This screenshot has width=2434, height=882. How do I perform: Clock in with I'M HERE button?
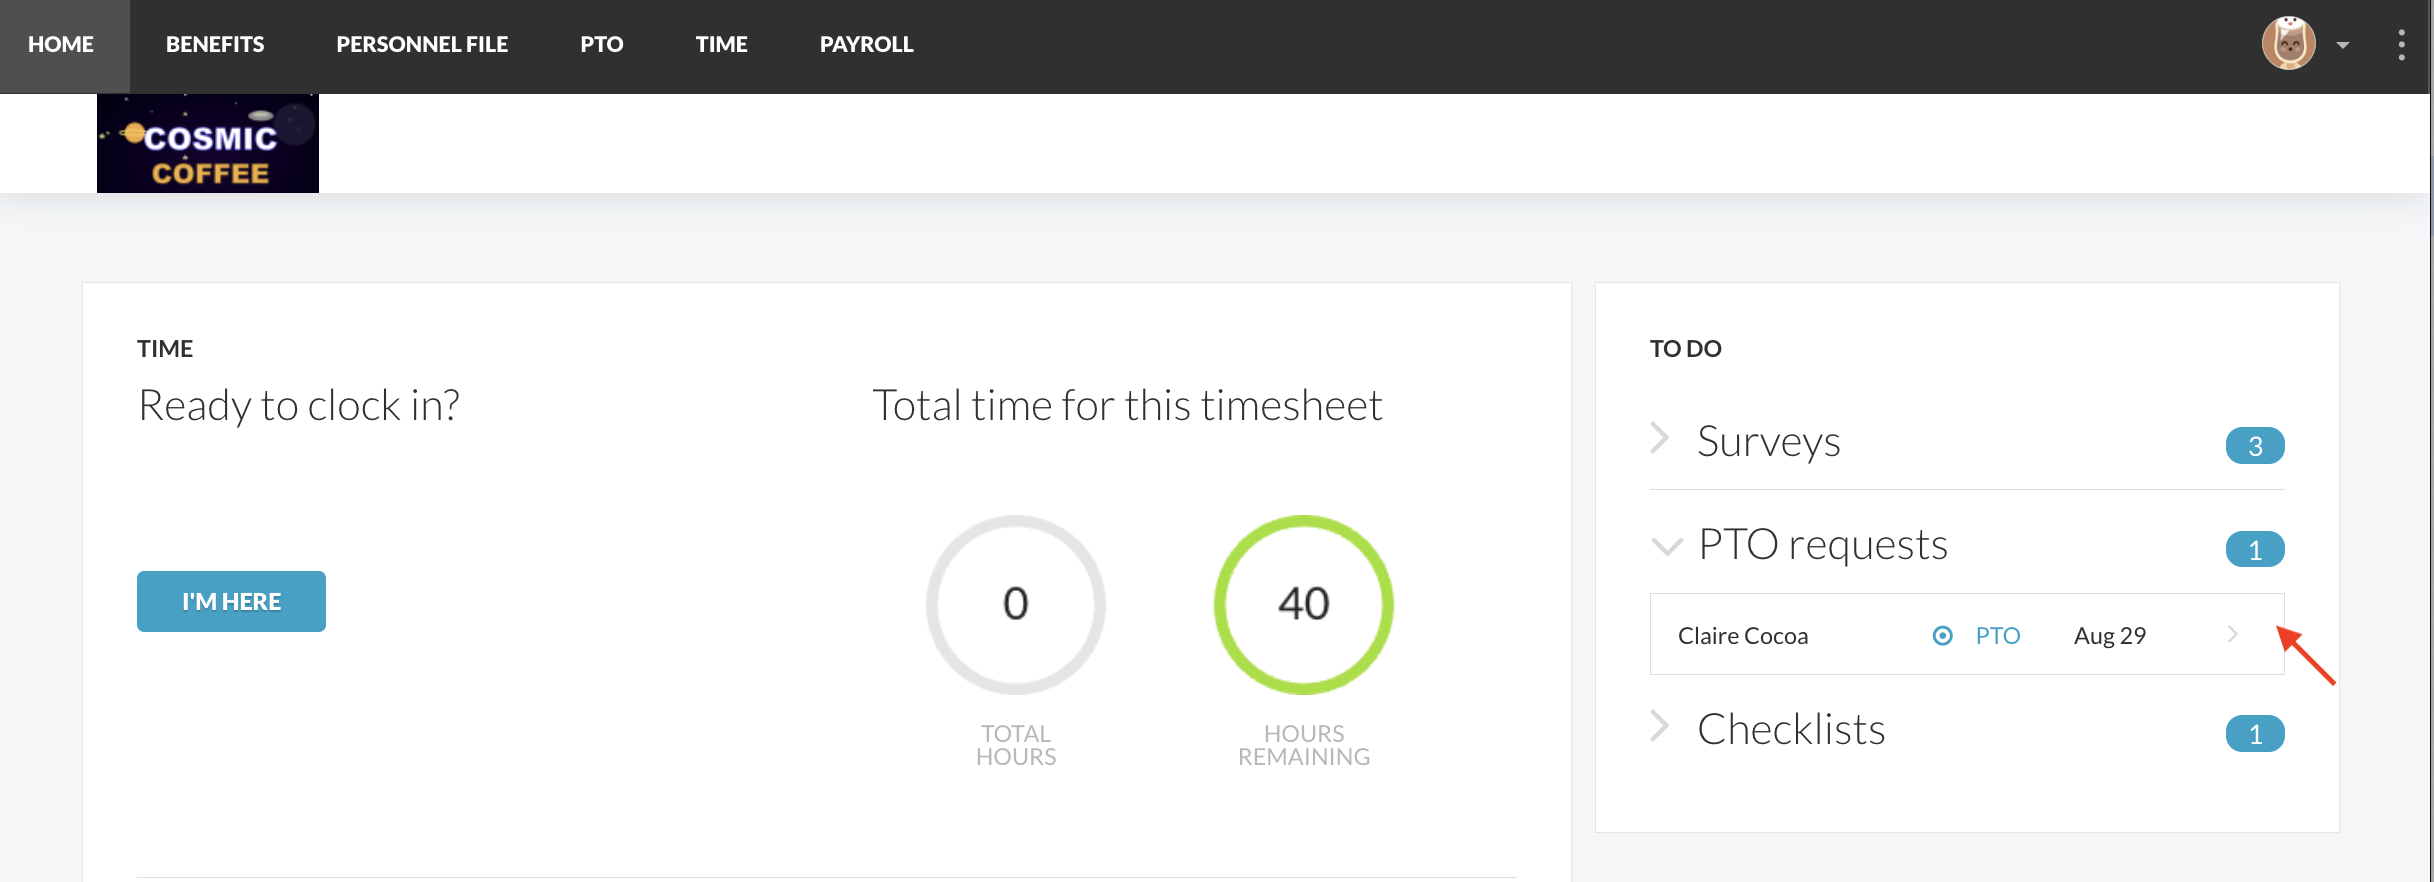231,601
